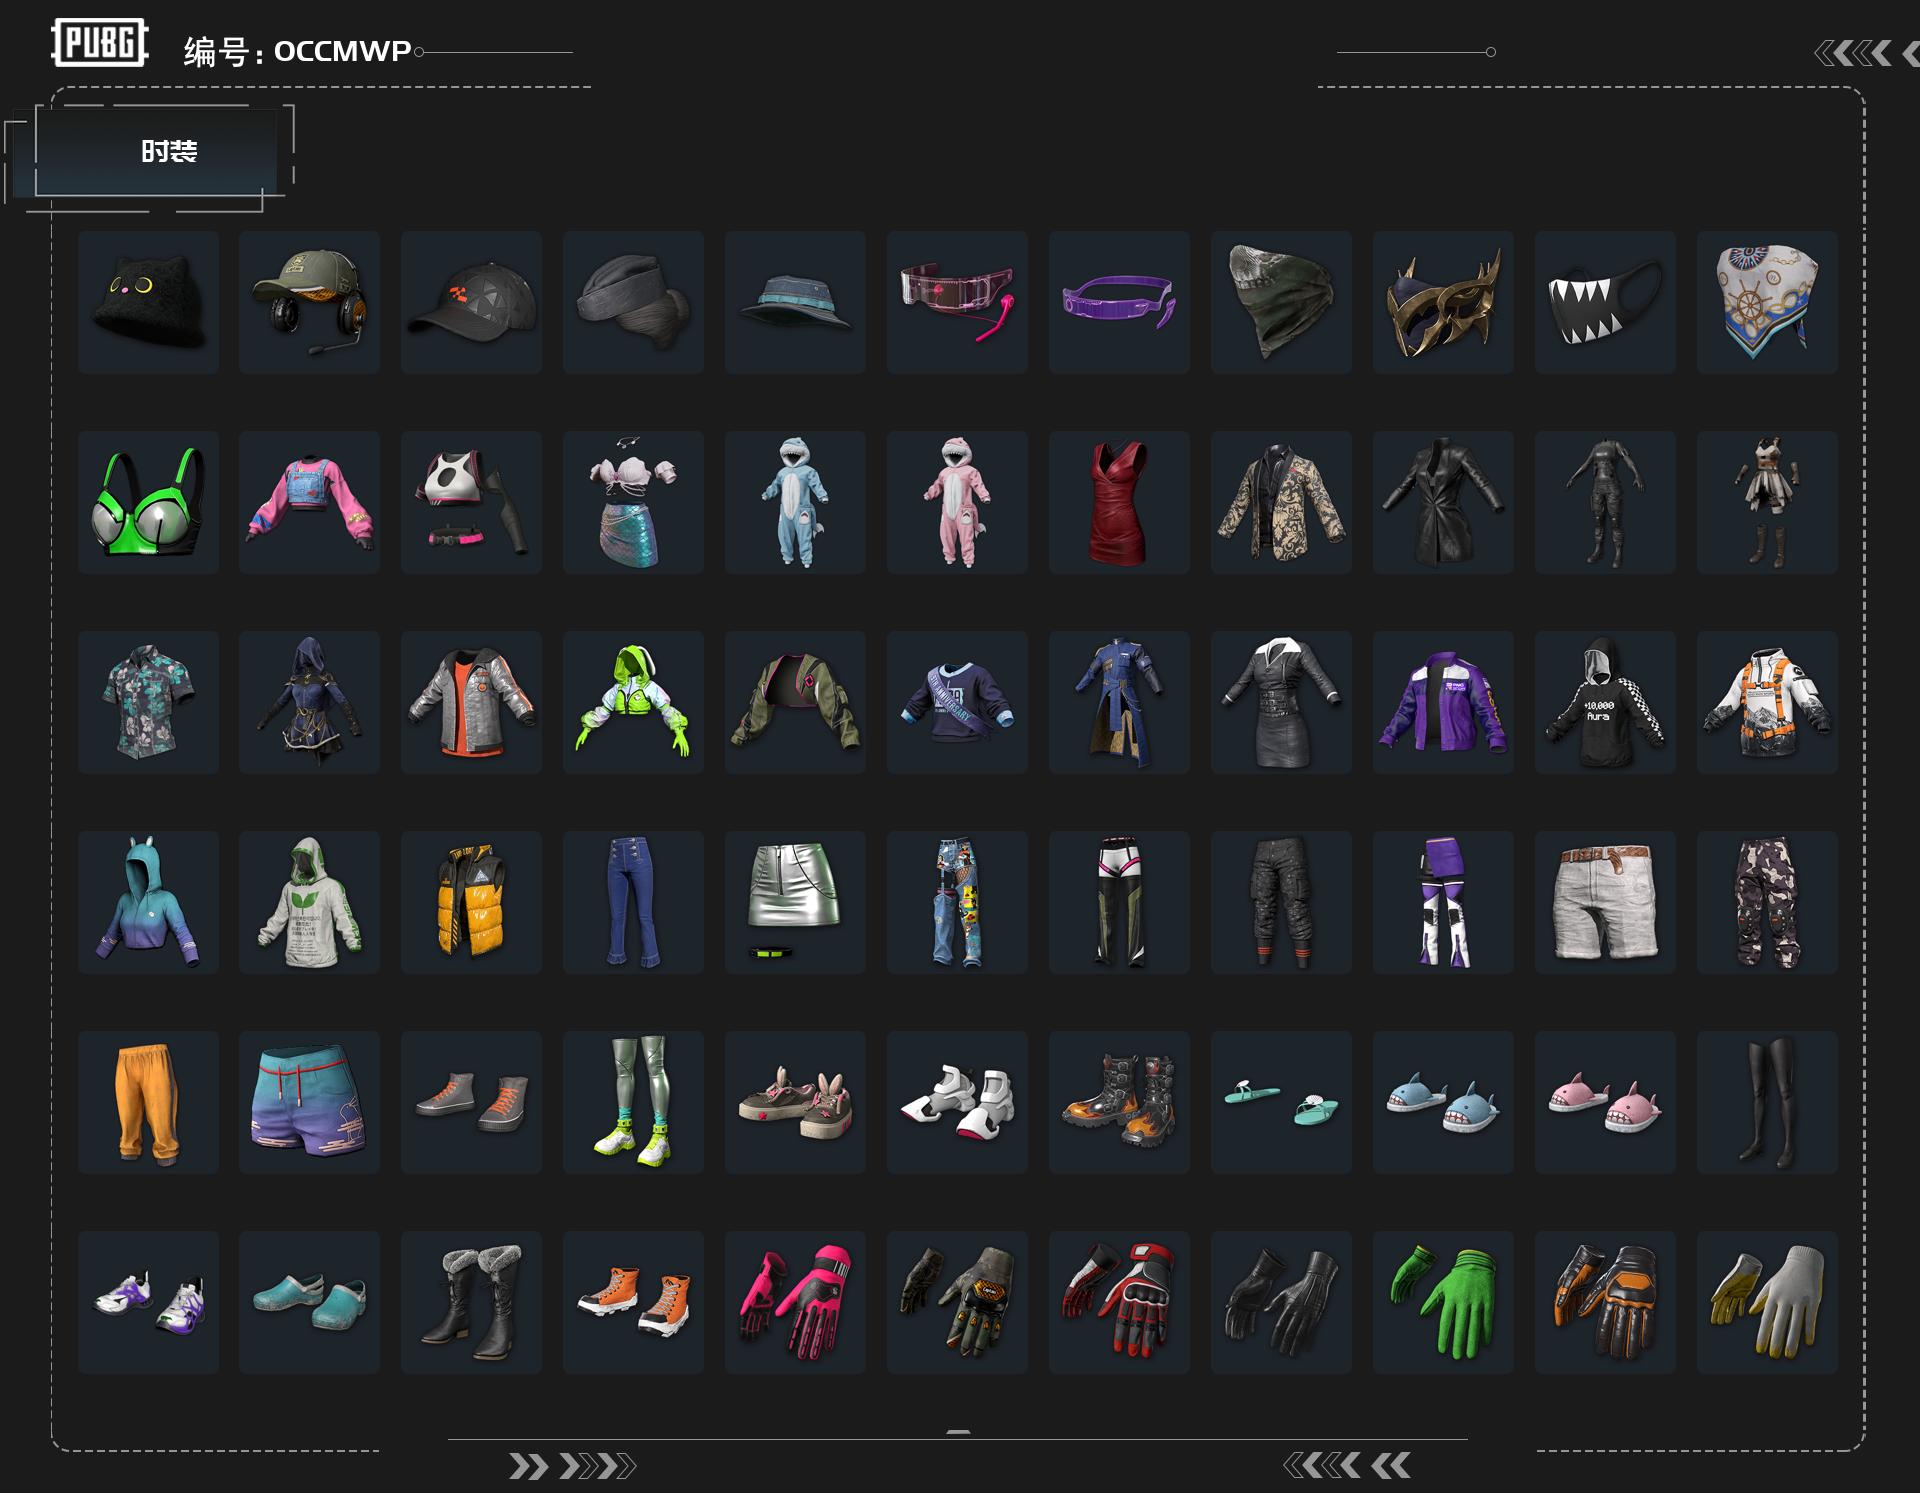Choose the pink cyber visor glasses
Image resolution: width=1920 pixels, height=1493 pixels.
click(957, 302)
